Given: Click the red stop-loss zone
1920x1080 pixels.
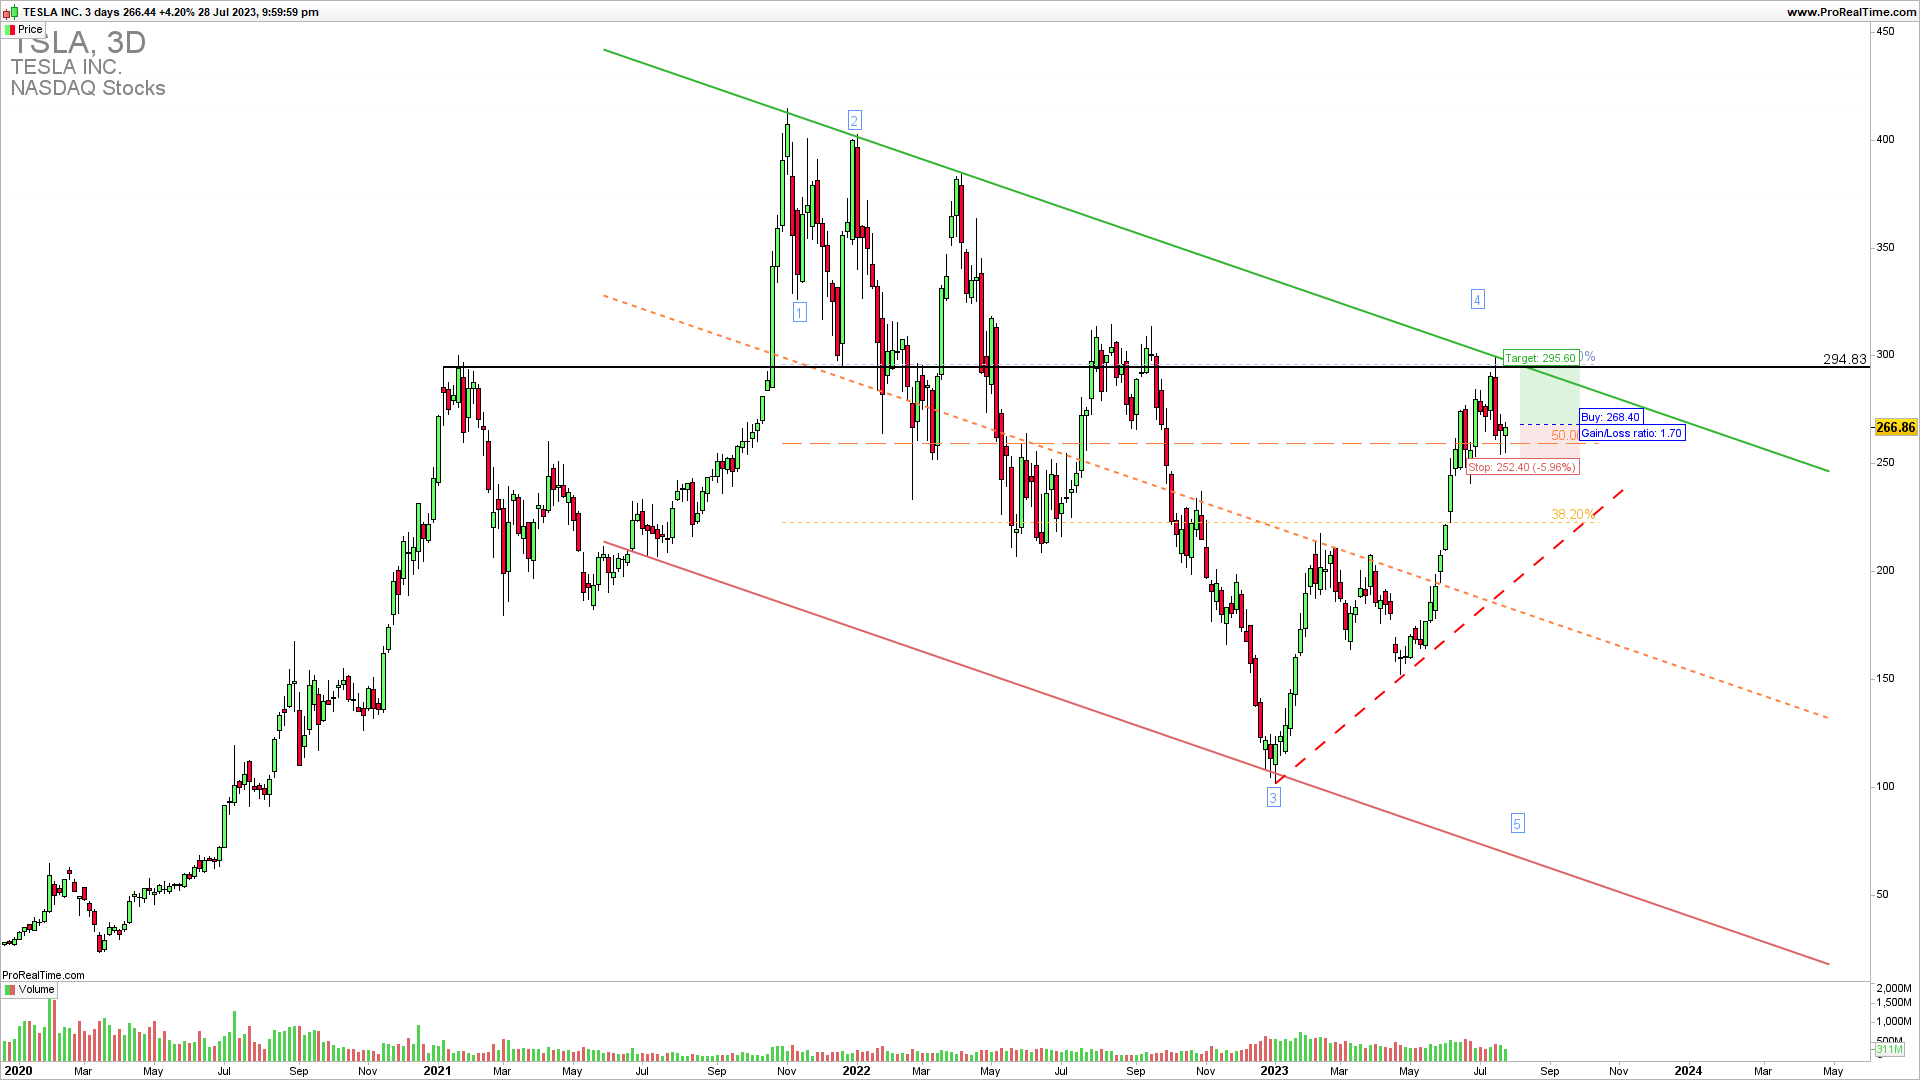Looking at the screenshot, I should coord(1549,442).
